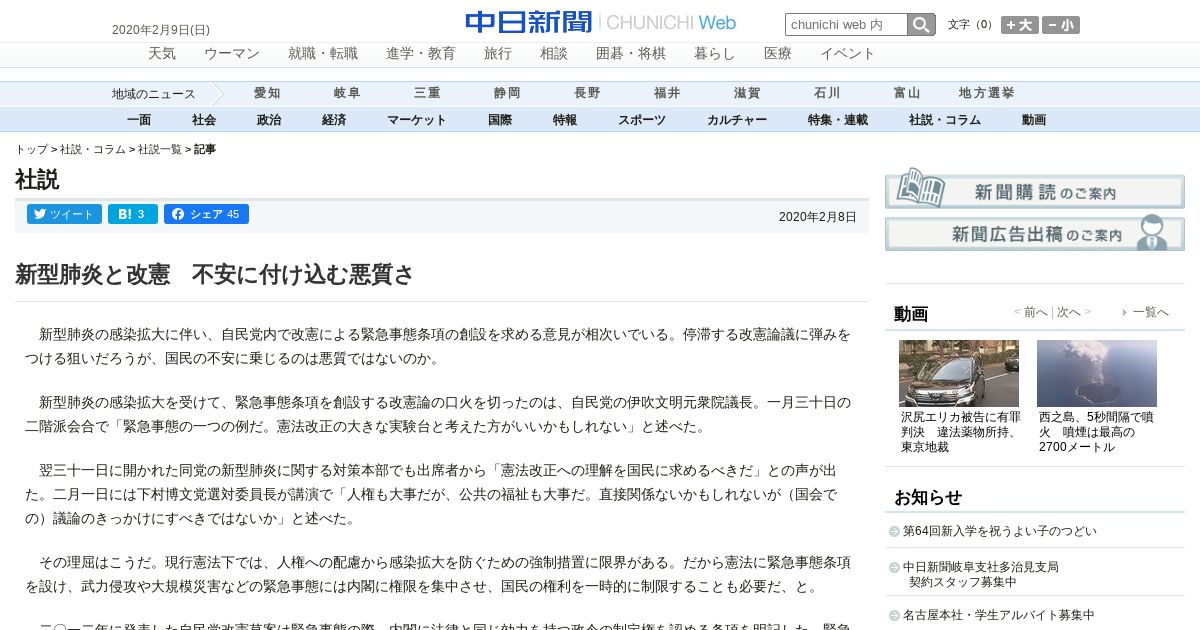
Task: Open the 相談 menu item
Action: tap(554, 54)
